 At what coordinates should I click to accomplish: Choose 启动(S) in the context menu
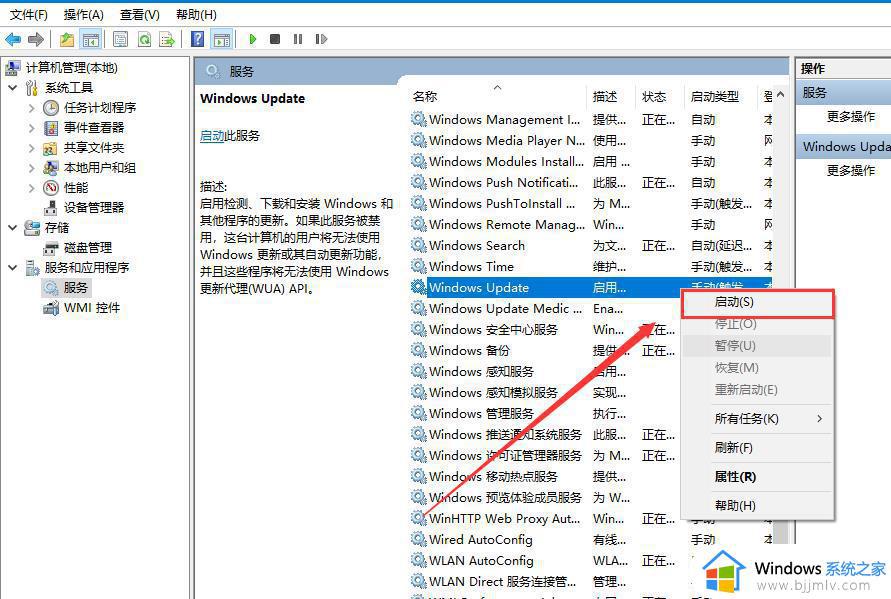[757, 302]
